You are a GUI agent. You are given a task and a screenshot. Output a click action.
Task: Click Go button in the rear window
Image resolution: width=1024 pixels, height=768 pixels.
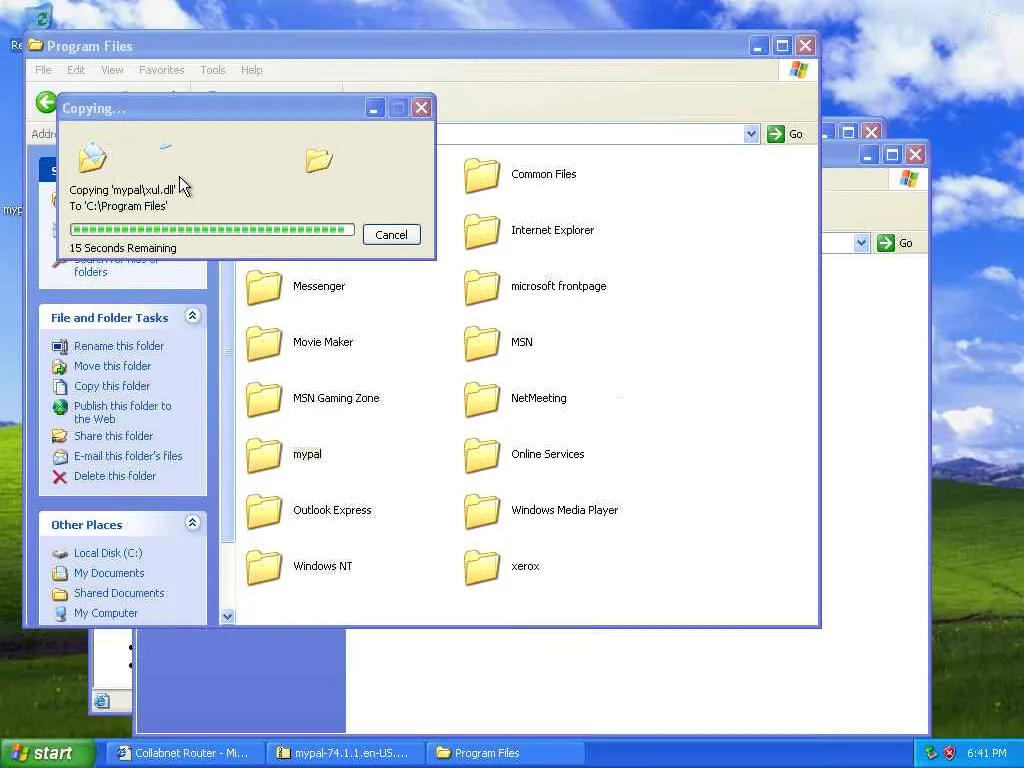895,243
